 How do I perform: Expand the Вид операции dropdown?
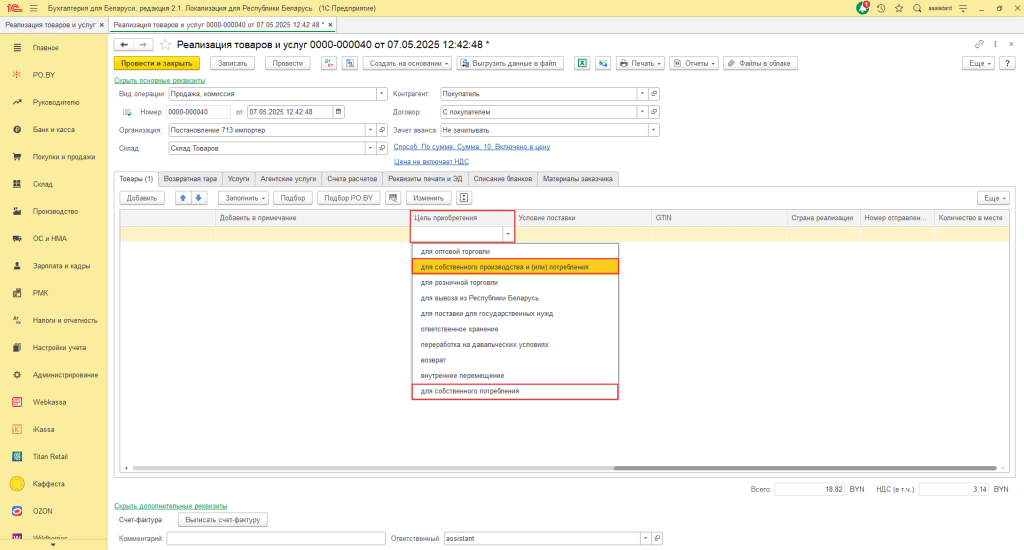click(x=381, y=93)
